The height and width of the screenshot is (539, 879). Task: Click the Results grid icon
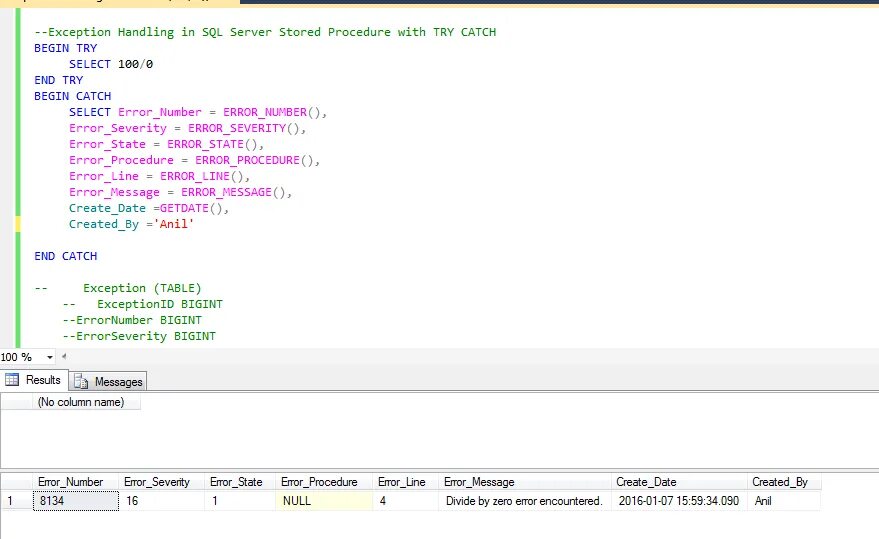pyautogui.click(x=12, y=380)
